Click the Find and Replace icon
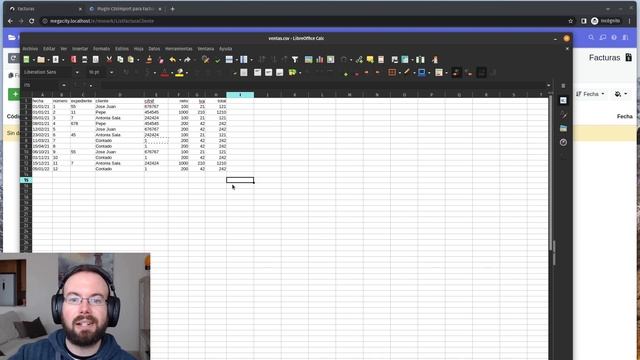The height and width of the screenshot is (360, 640). tap(206, 60)
